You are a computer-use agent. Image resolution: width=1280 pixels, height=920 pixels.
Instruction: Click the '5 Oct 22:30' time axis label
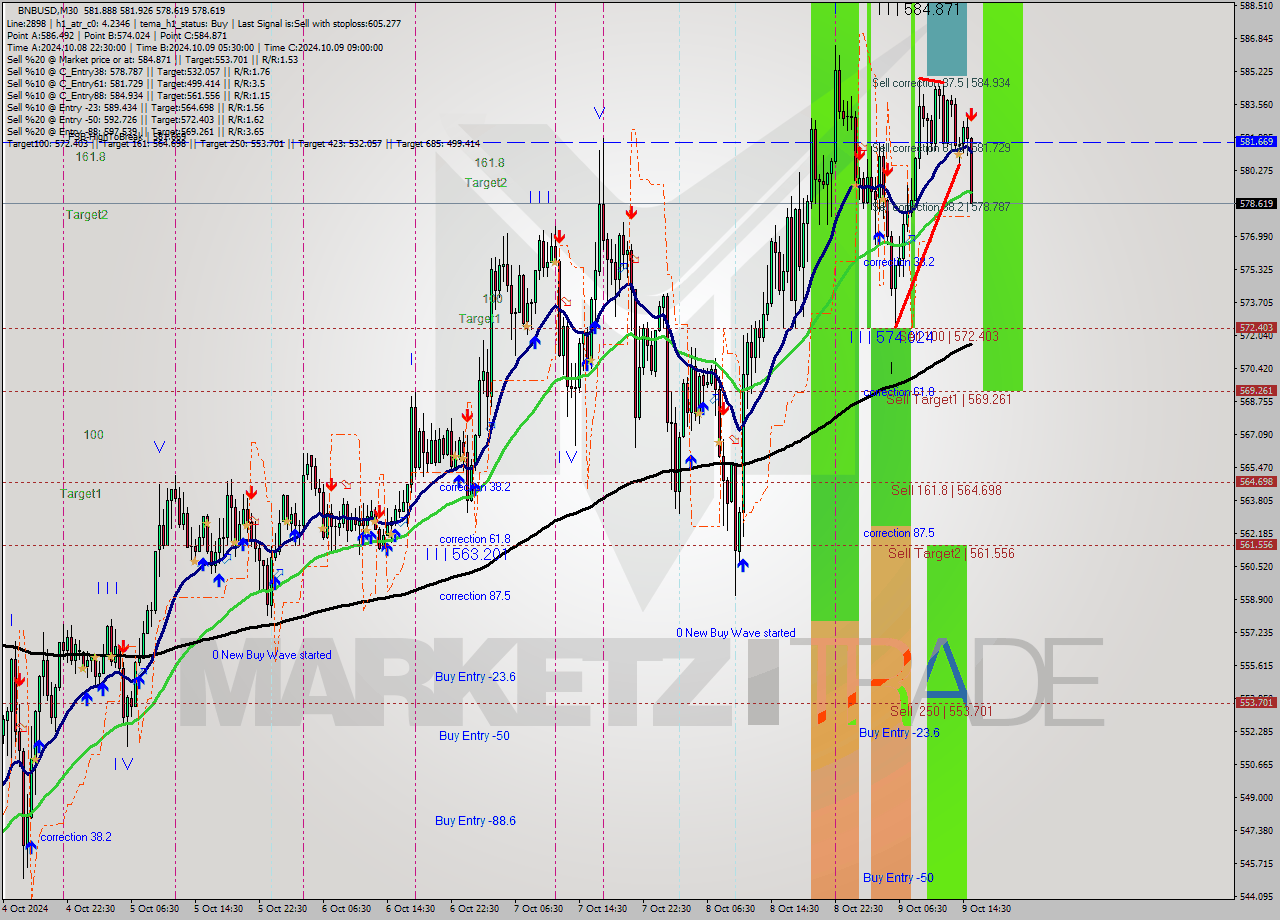[282, 909]
